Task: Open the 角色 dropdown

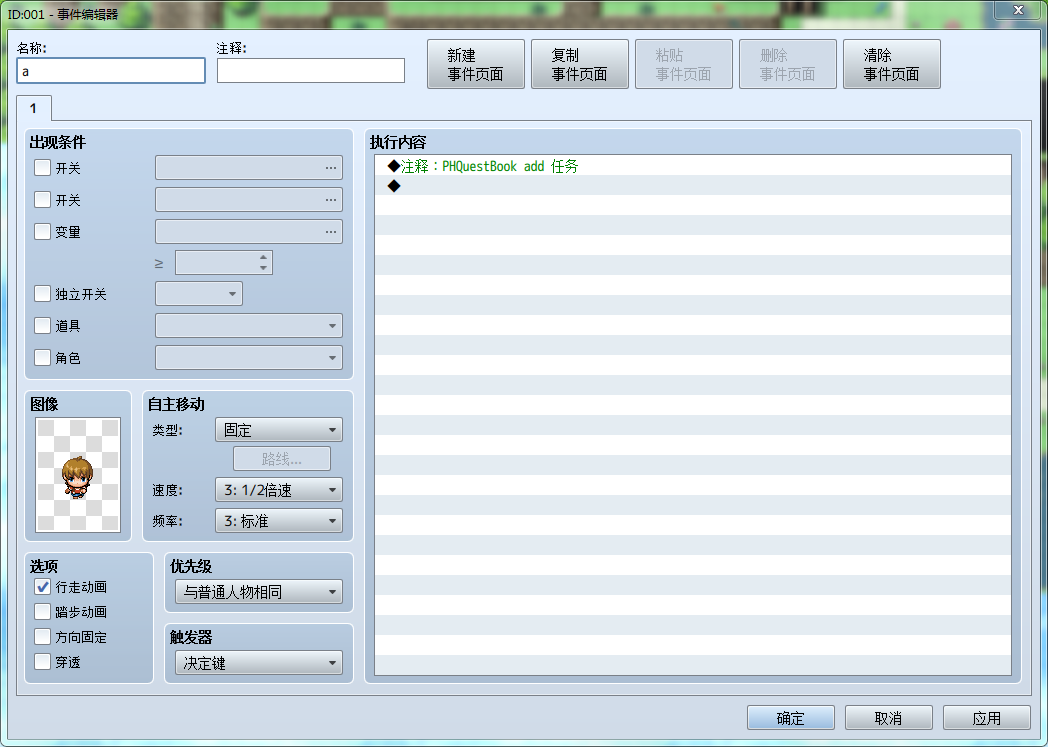Action: tap(249, 357)
